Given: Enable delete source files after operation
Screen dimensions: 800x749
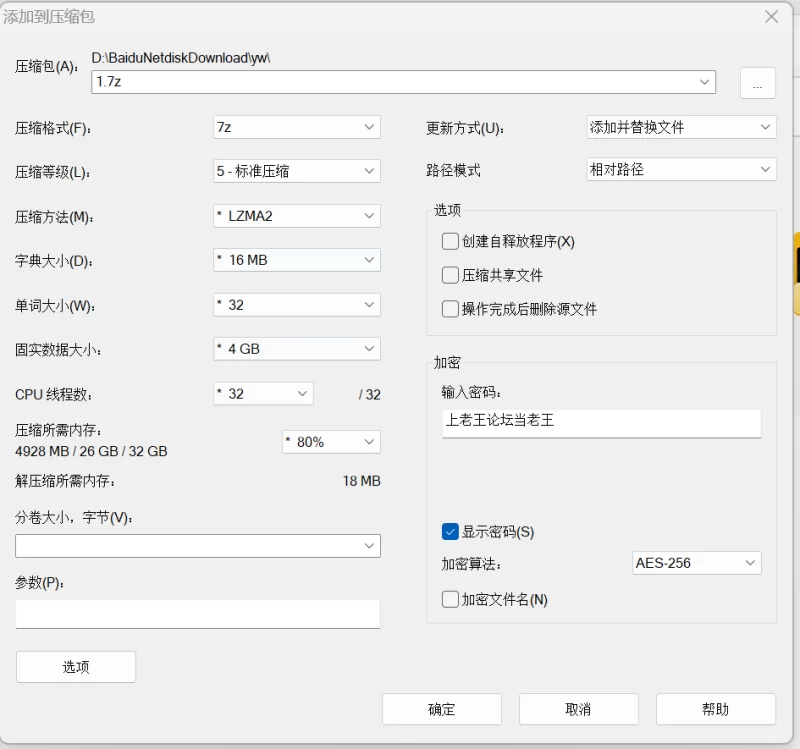Looking at the screenshot, I should (x=450, y=309).
